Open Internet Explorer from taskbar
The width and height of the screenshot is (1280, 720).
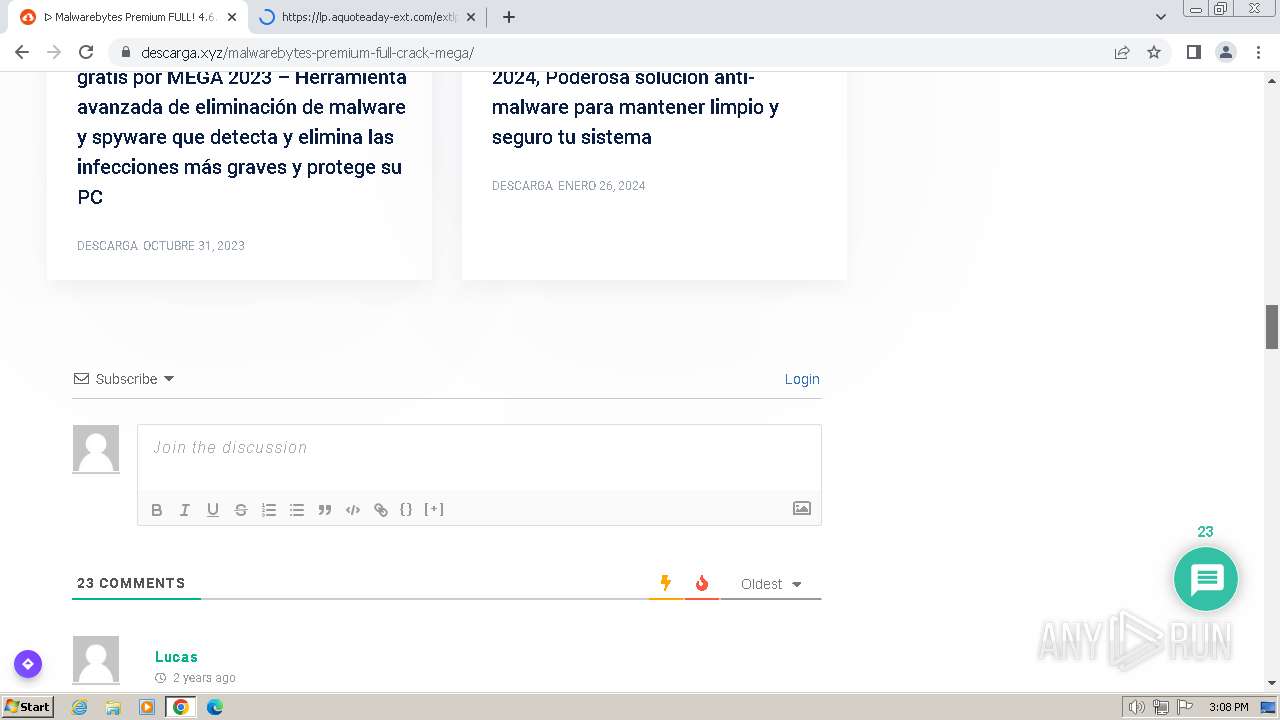coord(80,707)
